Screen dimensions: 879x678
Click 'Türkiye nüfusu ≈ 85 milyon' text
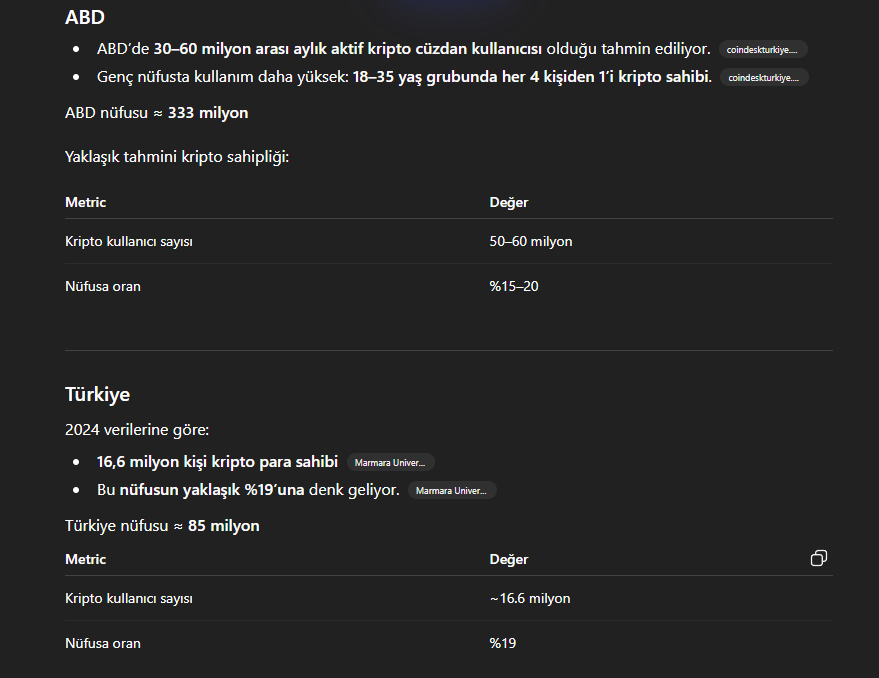pyautogui.click(x=162, y=525)
